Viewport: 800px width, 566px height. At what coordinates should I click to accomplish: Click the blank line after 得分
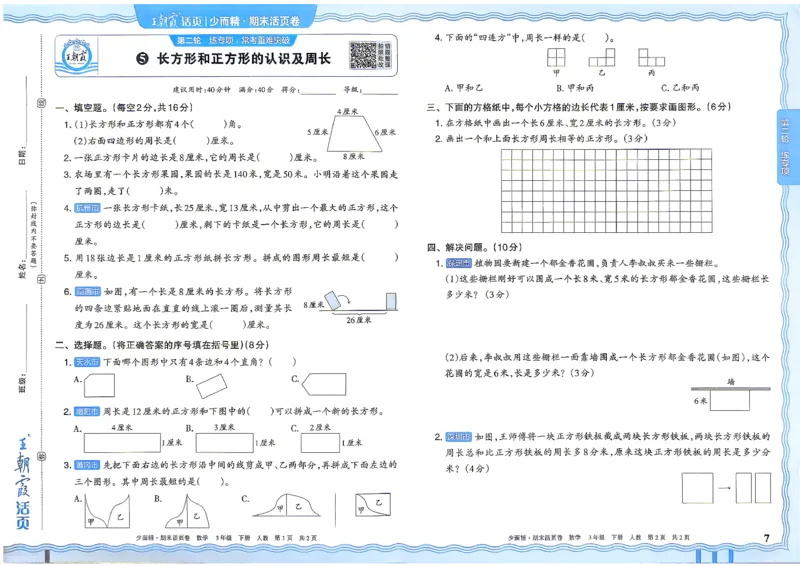click(319, 91)
